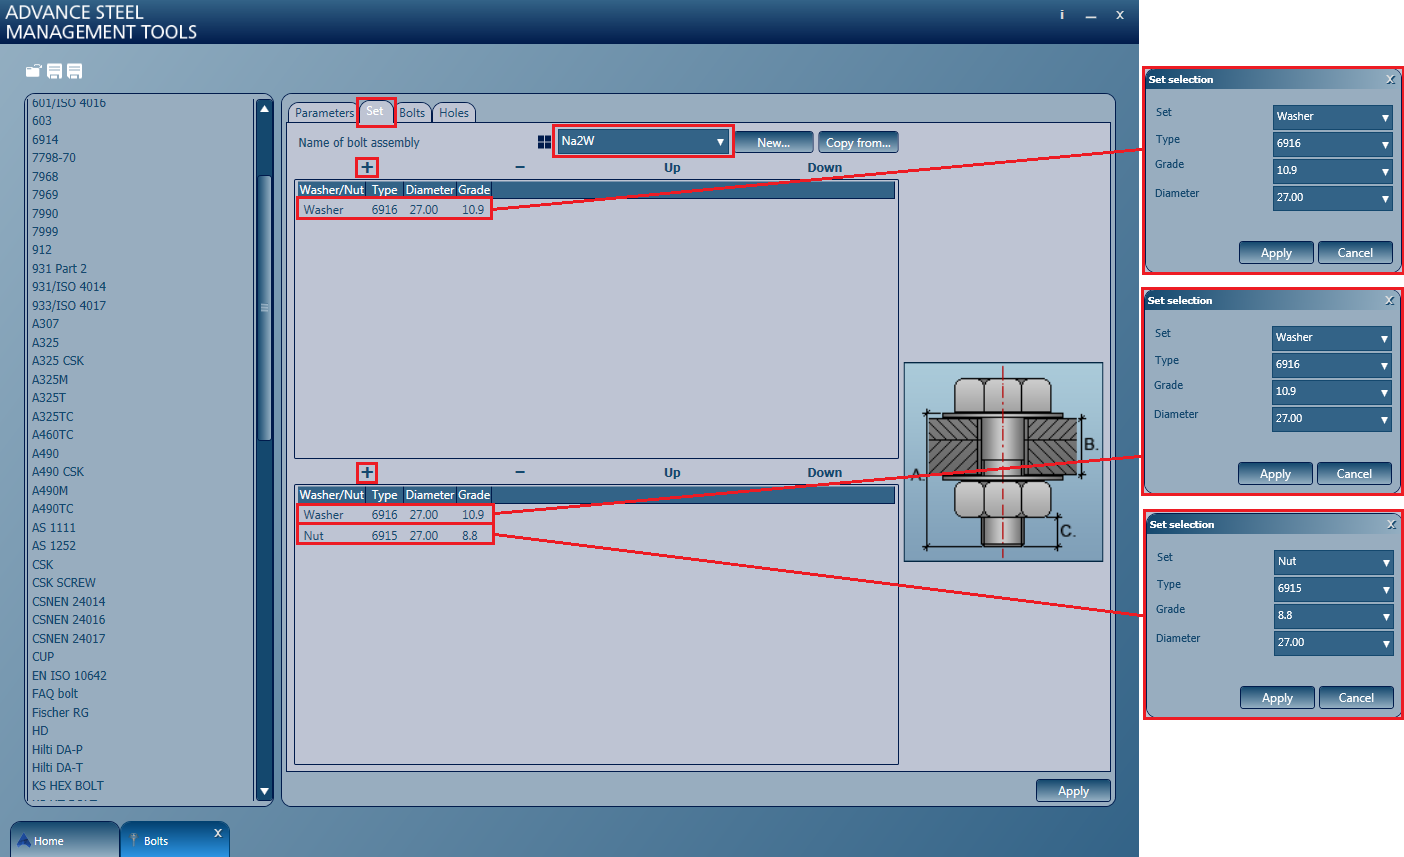The height and width of the screenshot is (857, 1404).
Task: Close the Bolts tab with its x icon
Action: click(x=218, y=833)
